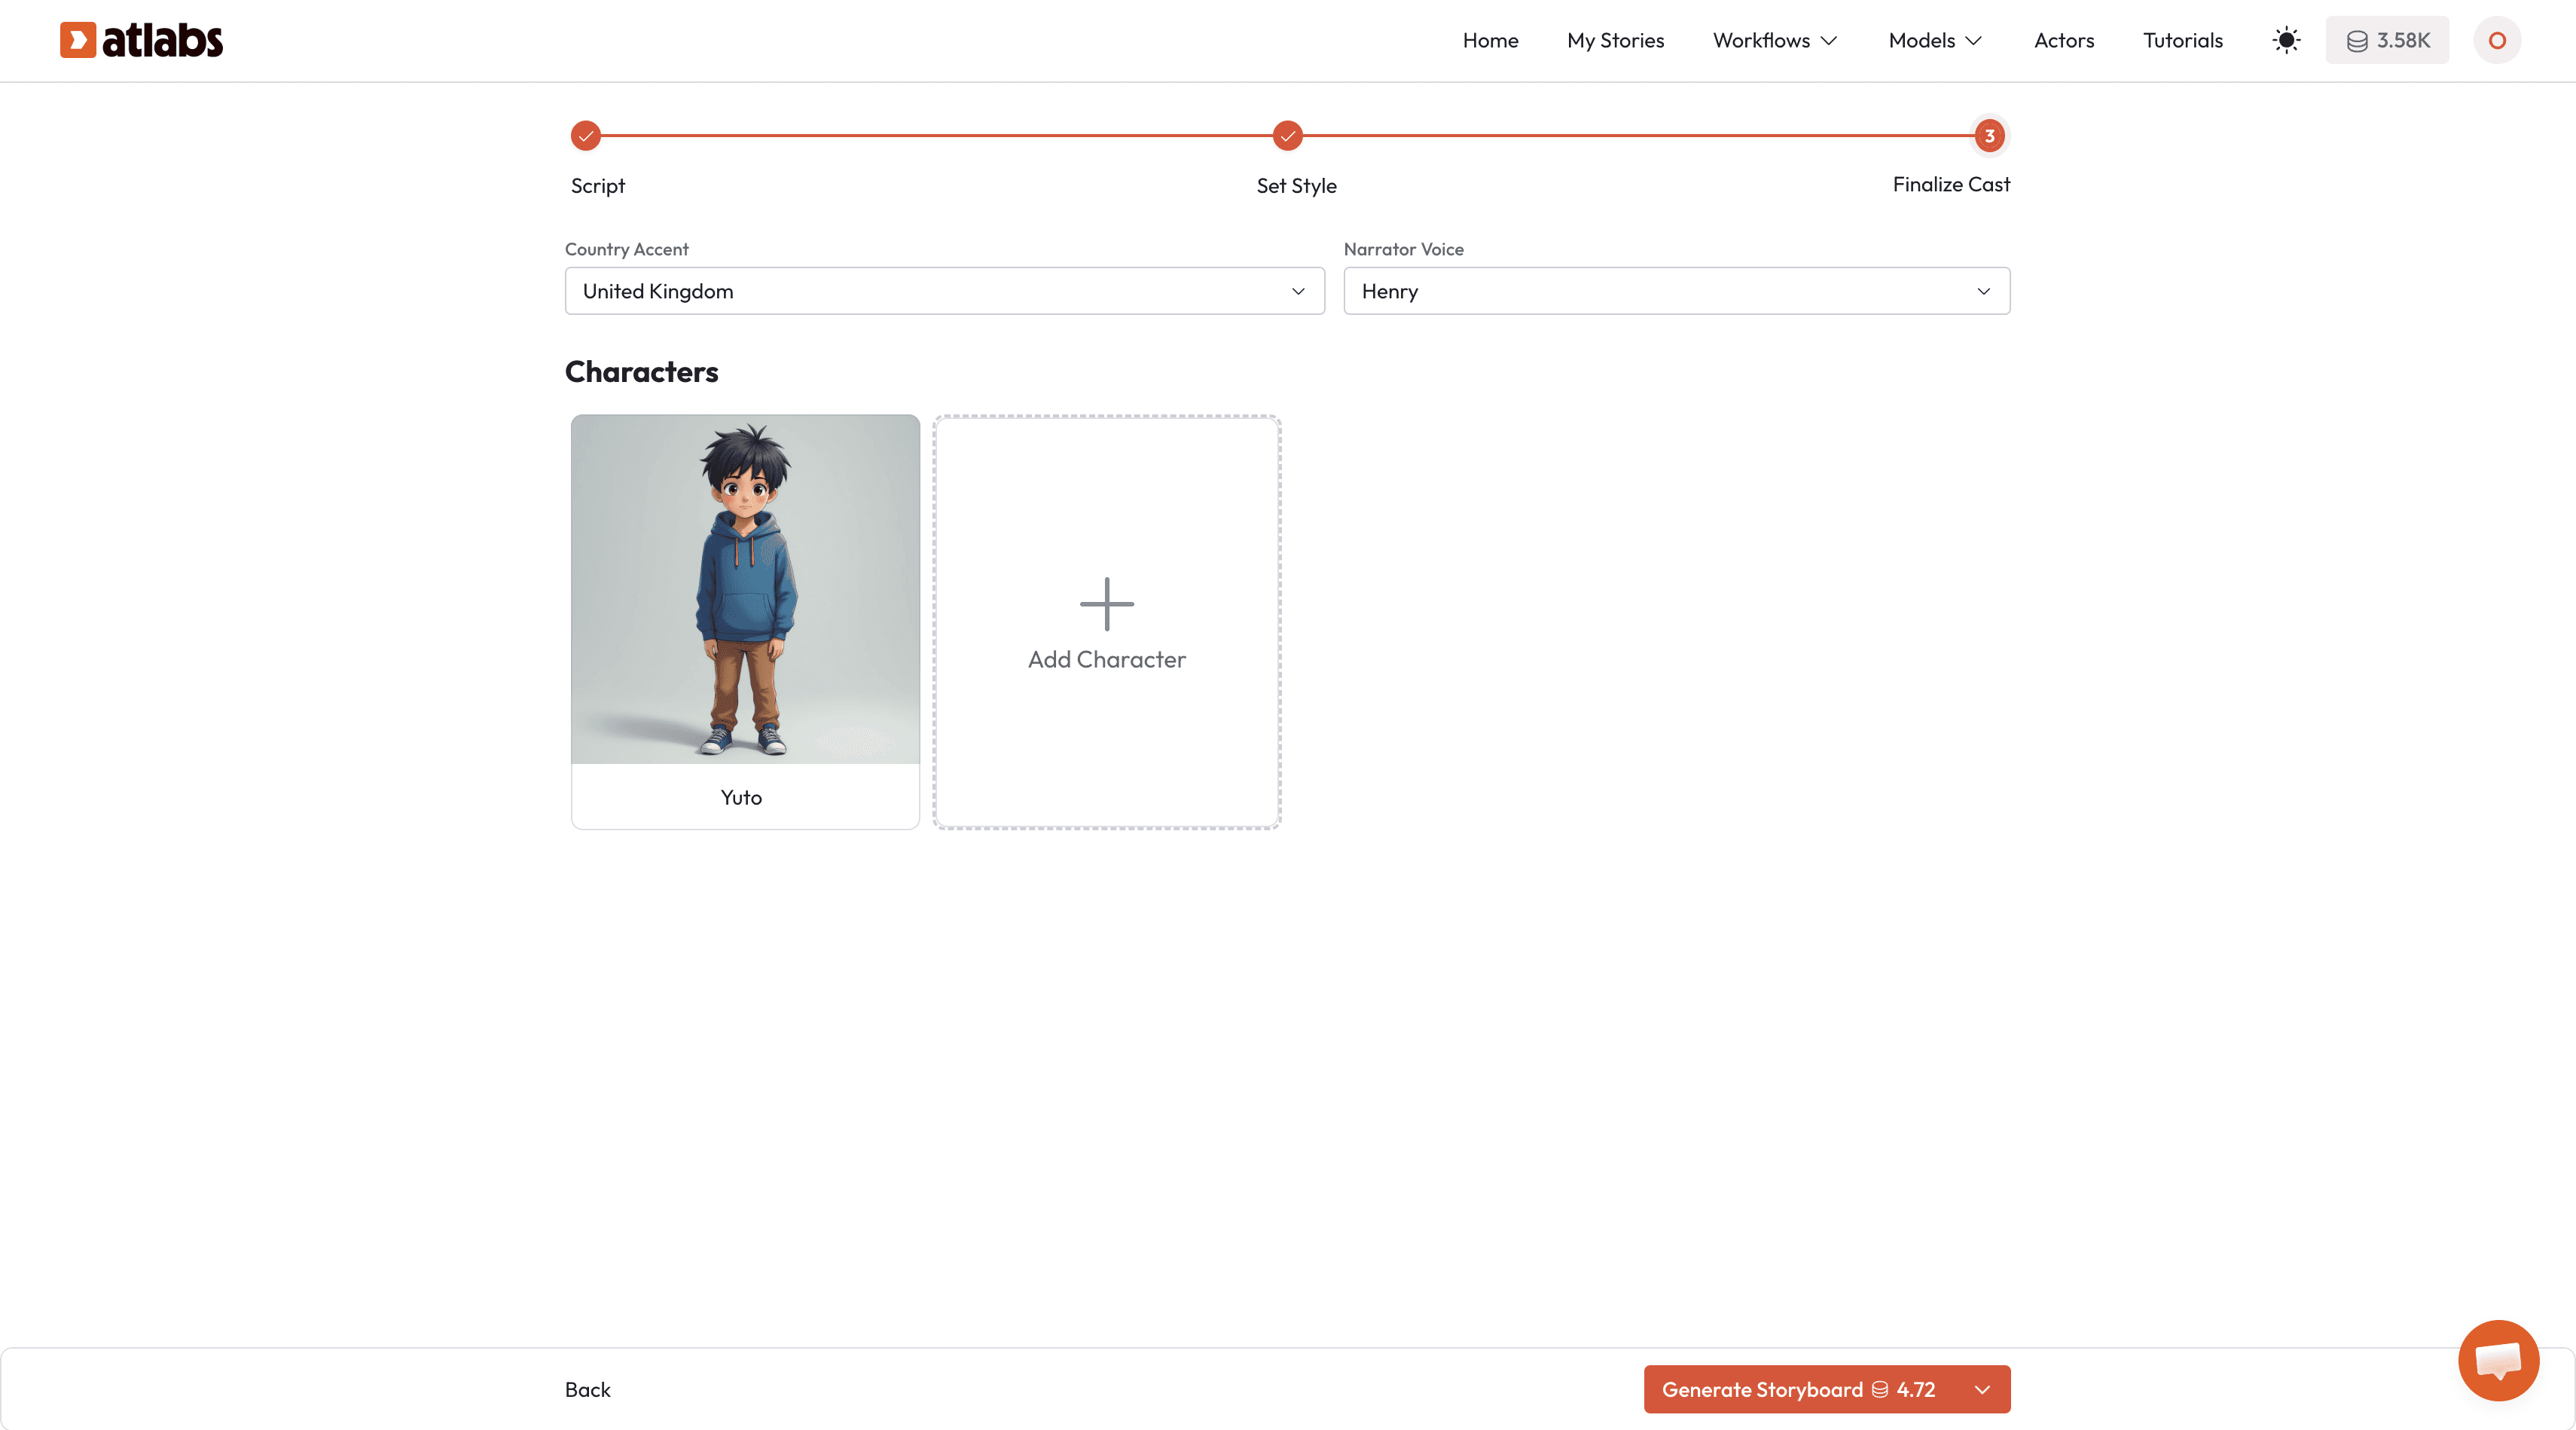The width and height of the screenshot is (2576, 1430).
Task: Select the Yuto character thumbnail
Action: 745,590
